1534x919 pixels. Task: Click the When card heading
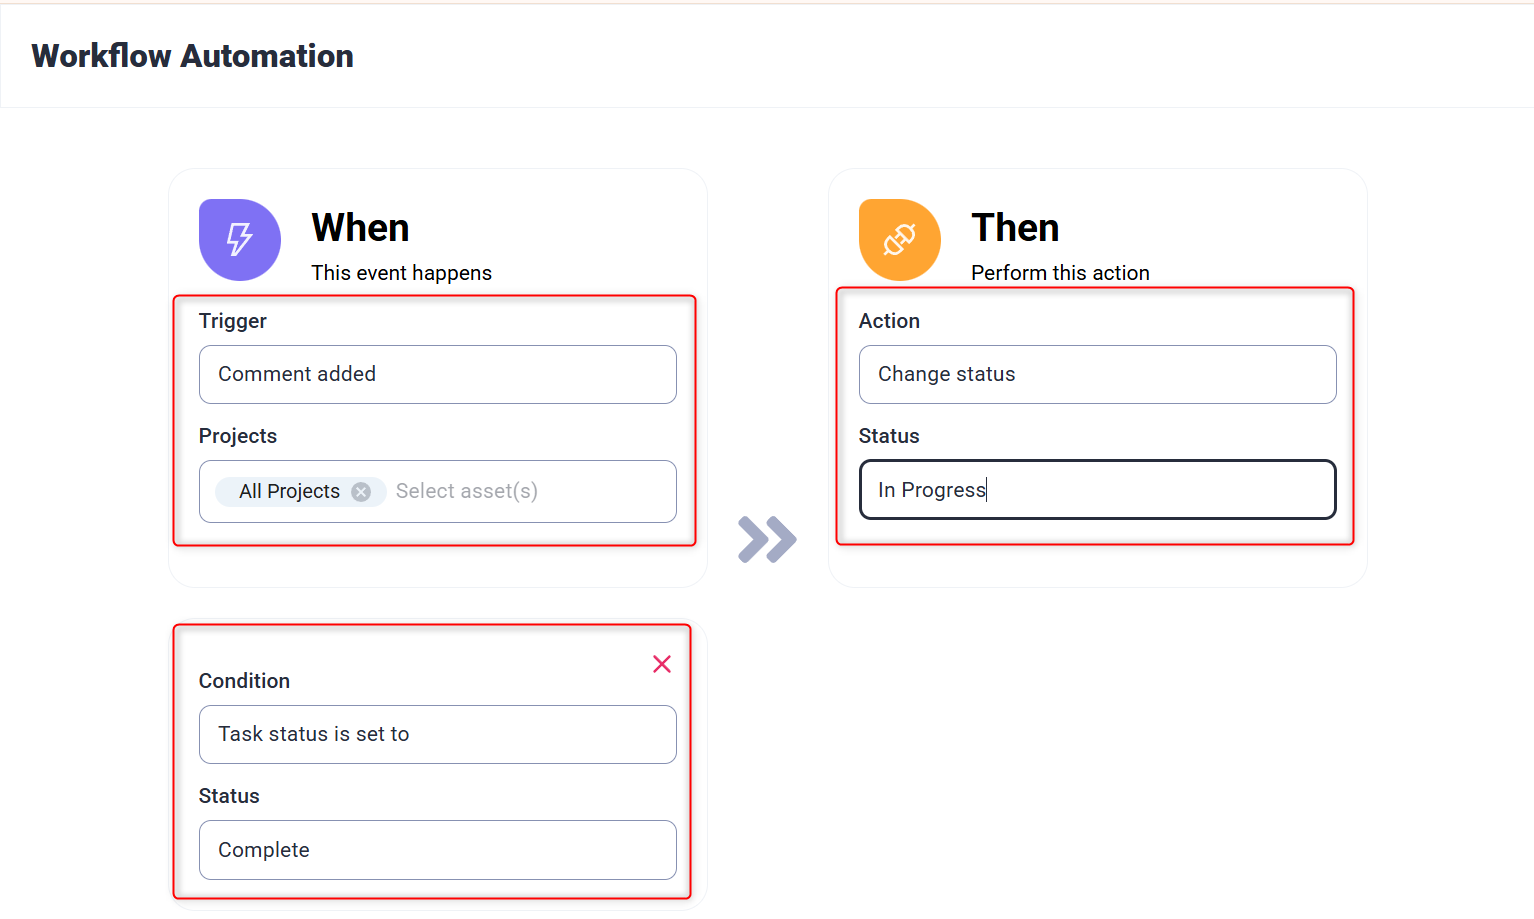(360, 228)
